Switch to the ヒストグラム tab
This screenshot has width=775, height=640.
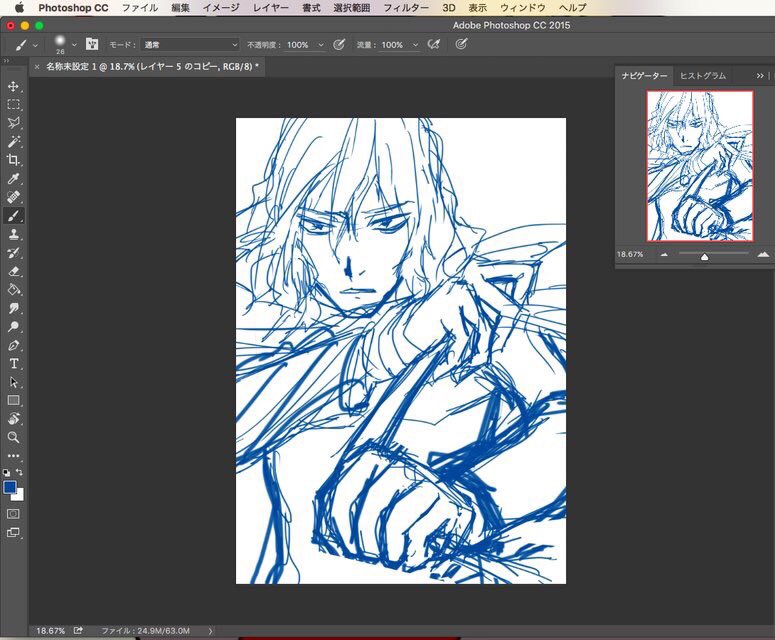pyautogui.click(x=702, y=76)
